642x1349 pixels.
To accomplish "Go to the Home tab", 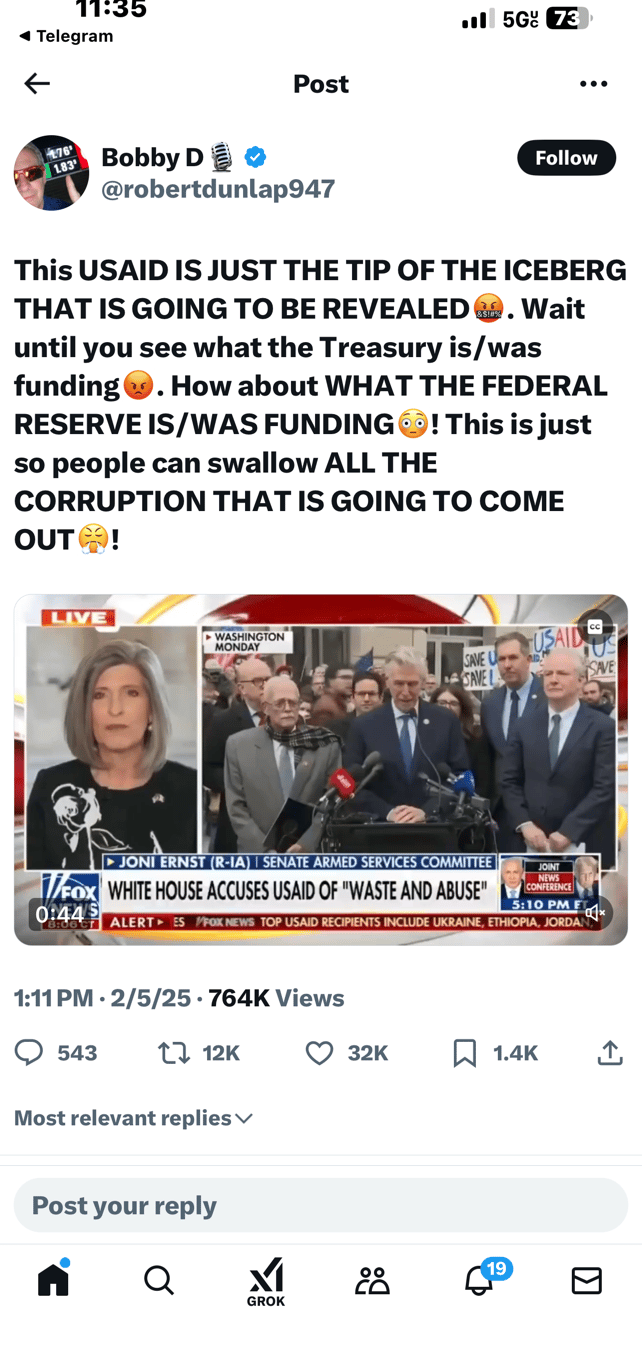I will click(53, 1278).
